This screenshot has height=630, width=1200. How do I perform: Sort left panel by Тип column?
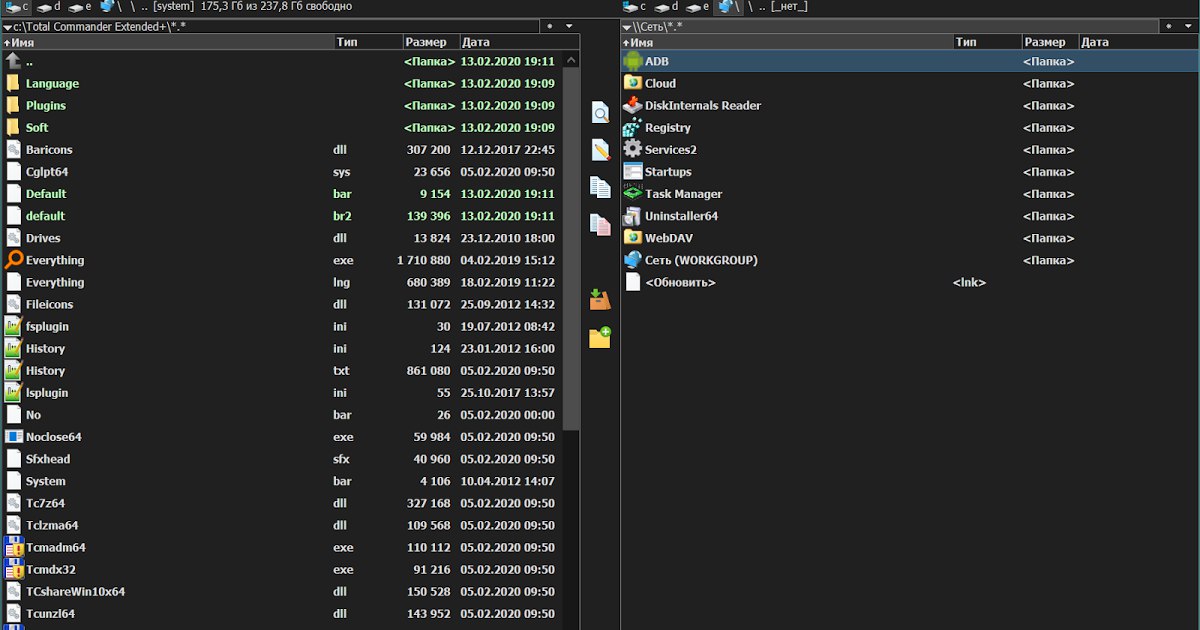(368, 42)
